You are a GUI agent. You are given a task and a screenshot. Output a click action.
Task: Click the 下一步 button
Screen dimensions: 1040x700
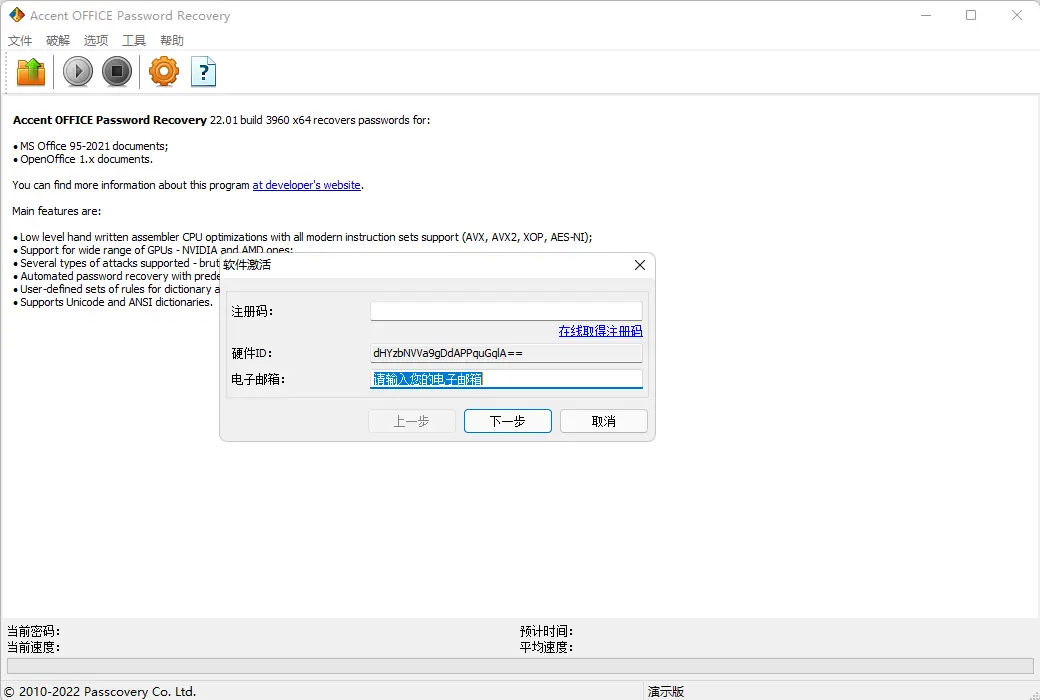507,421
